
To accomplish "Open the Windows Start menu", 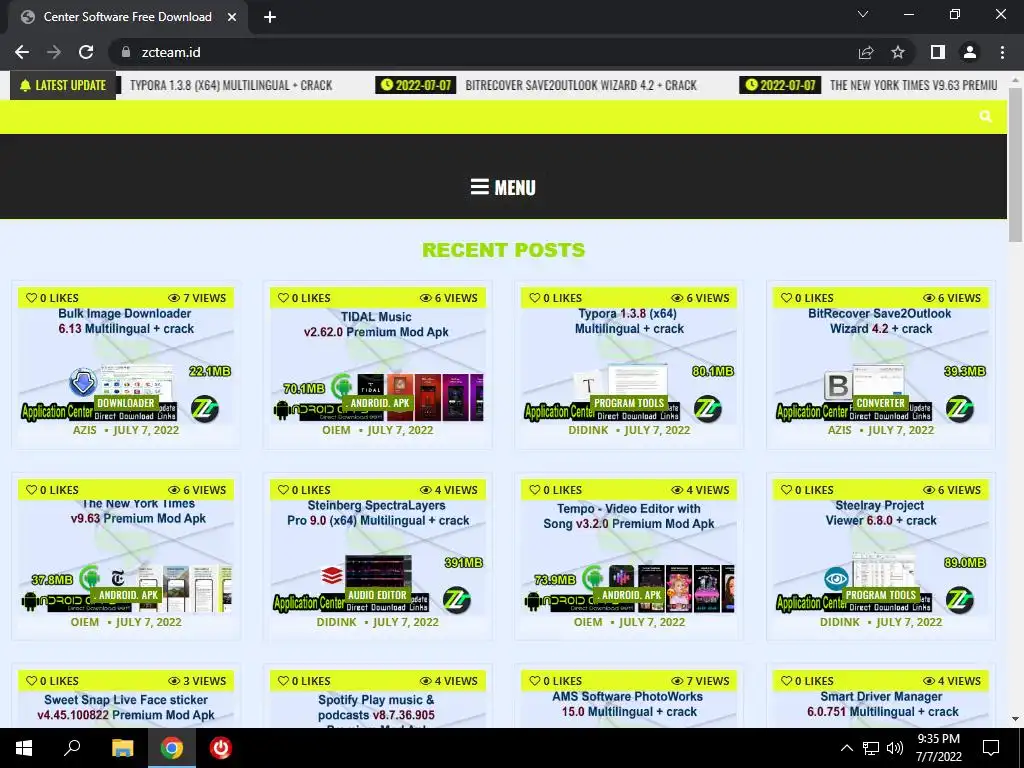I will click(24, 748).
